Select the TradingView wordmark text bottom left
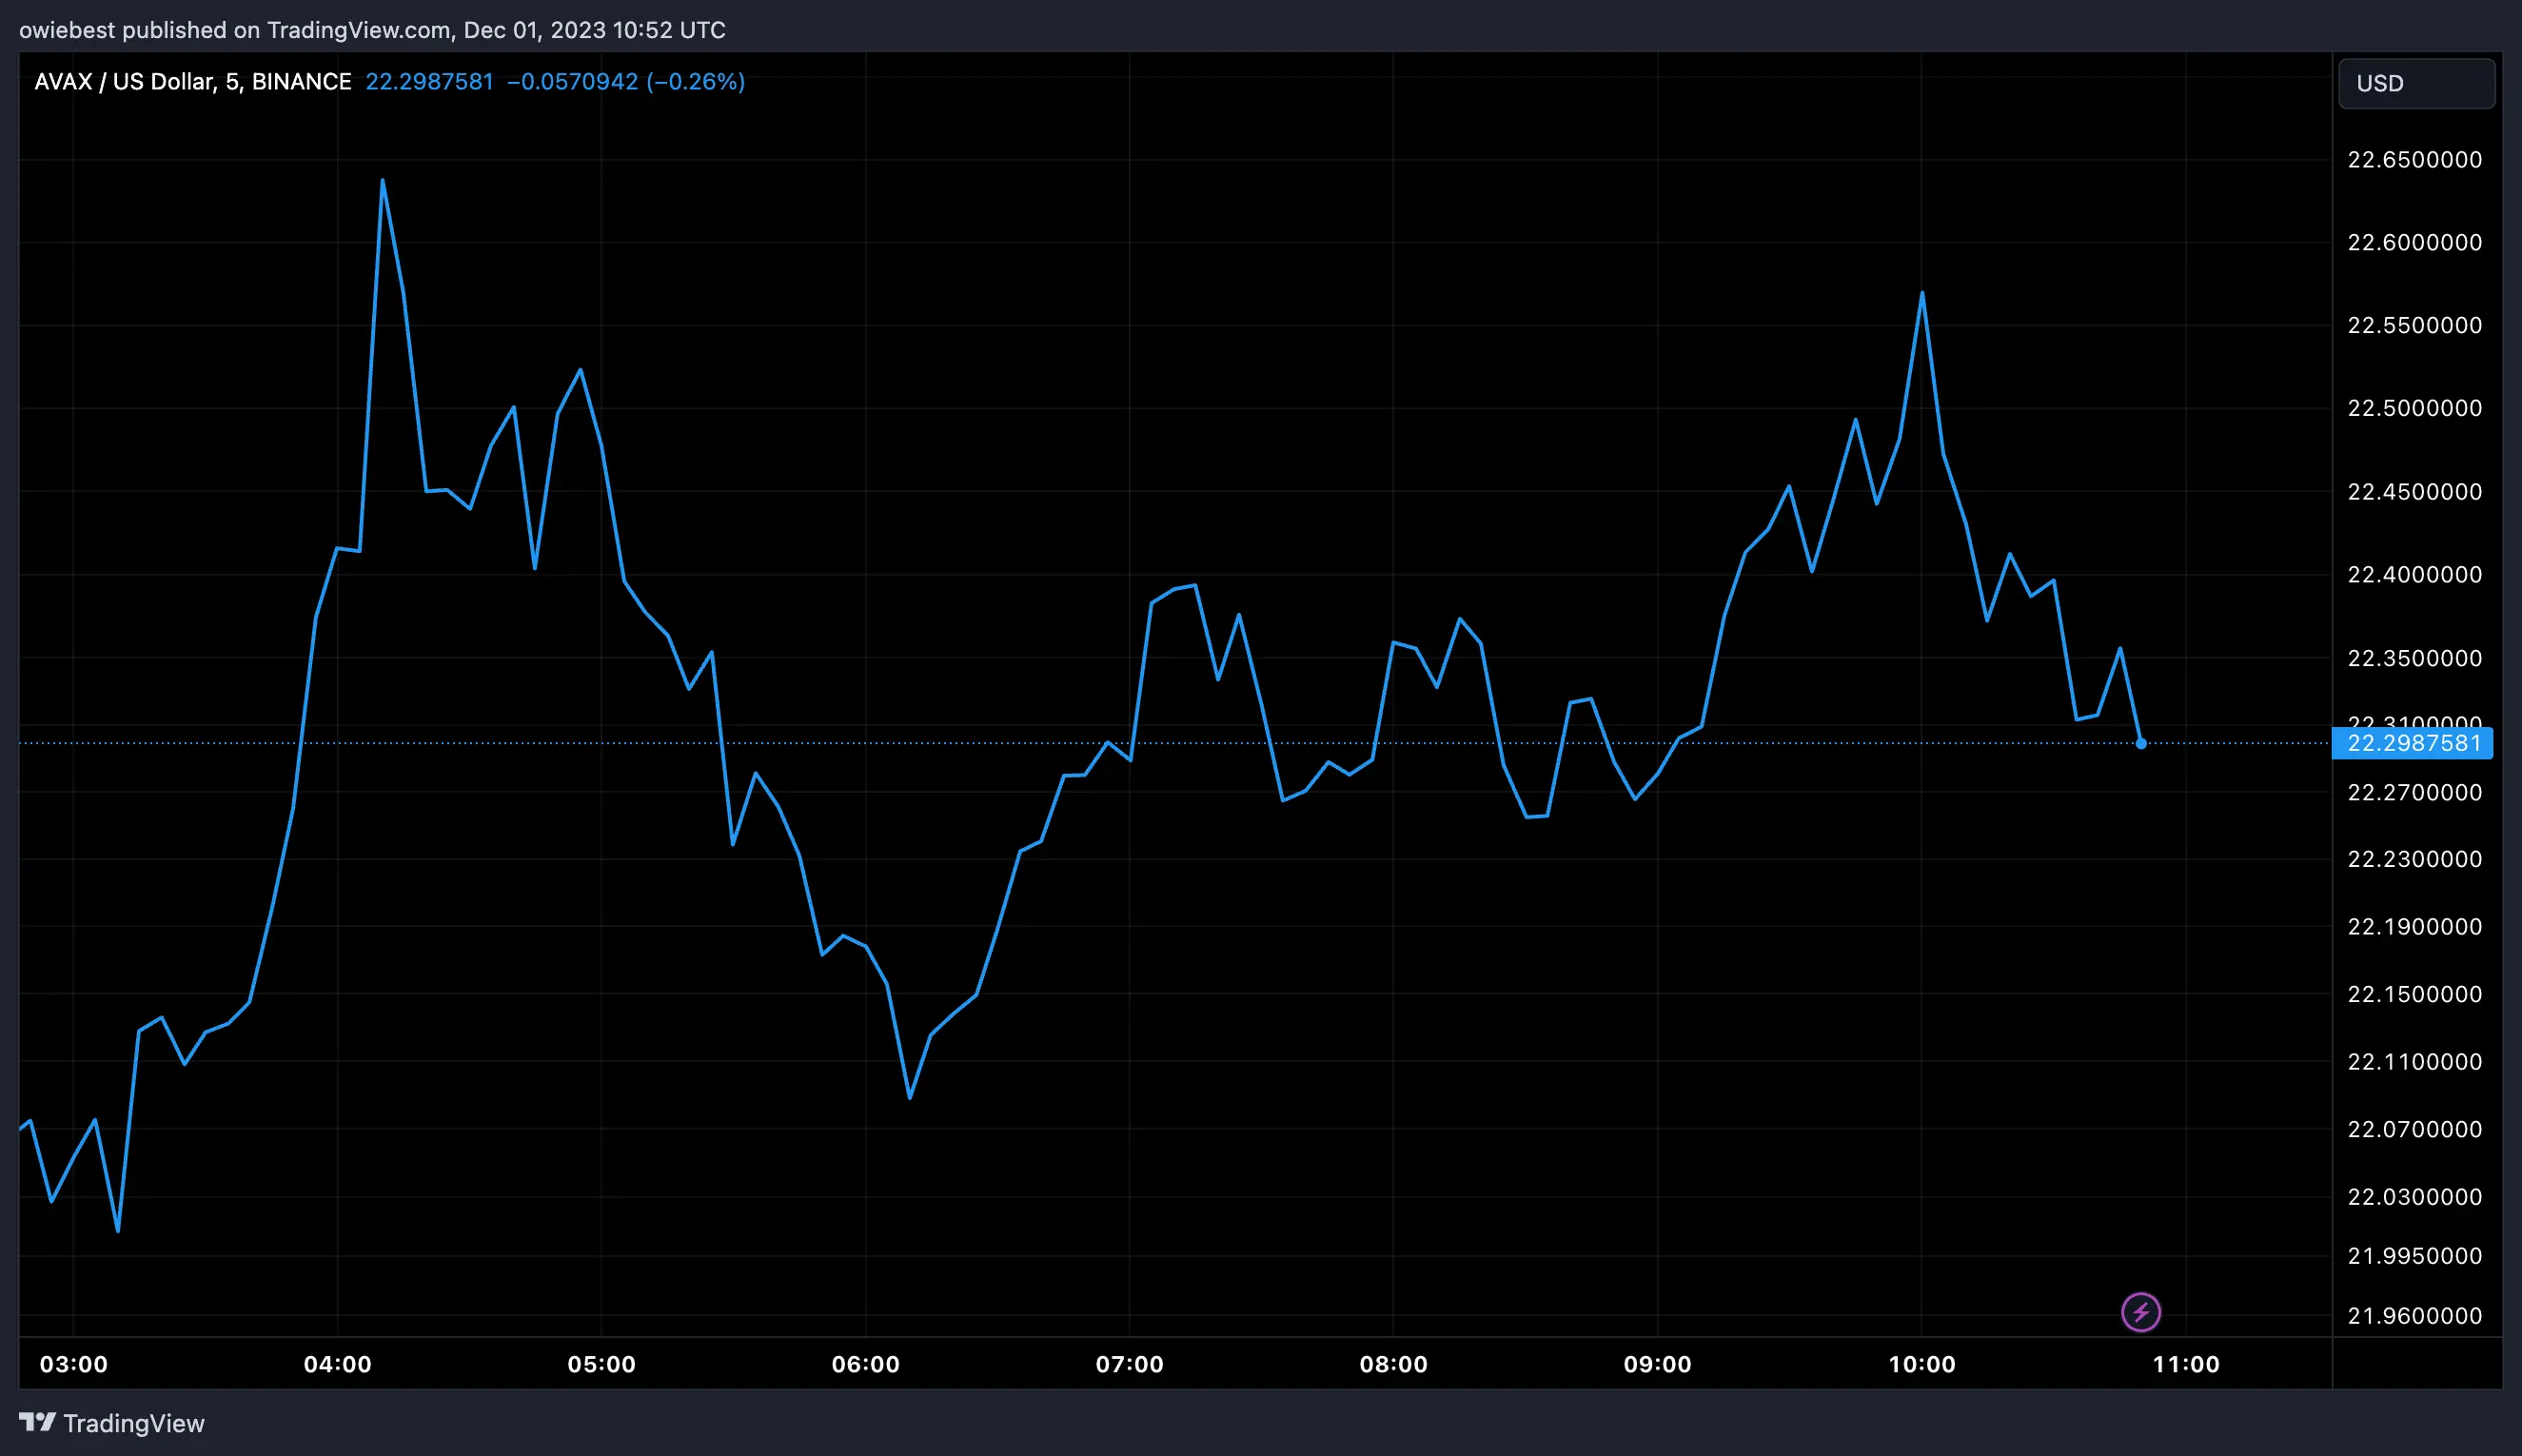Screen dimensions: 2522x1456 click(134, 1423)
